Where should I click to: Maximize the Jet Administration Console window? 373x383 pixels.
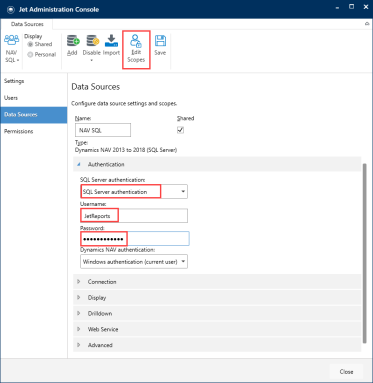click(351, 7)
